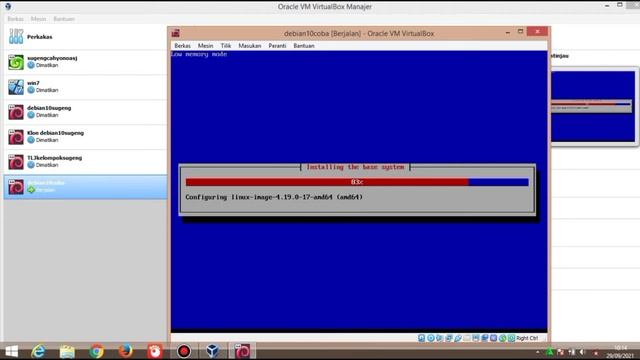This screenshot has width=640, height=360.
Task: Click the taskbar clock and date
Action: point(620,352)
